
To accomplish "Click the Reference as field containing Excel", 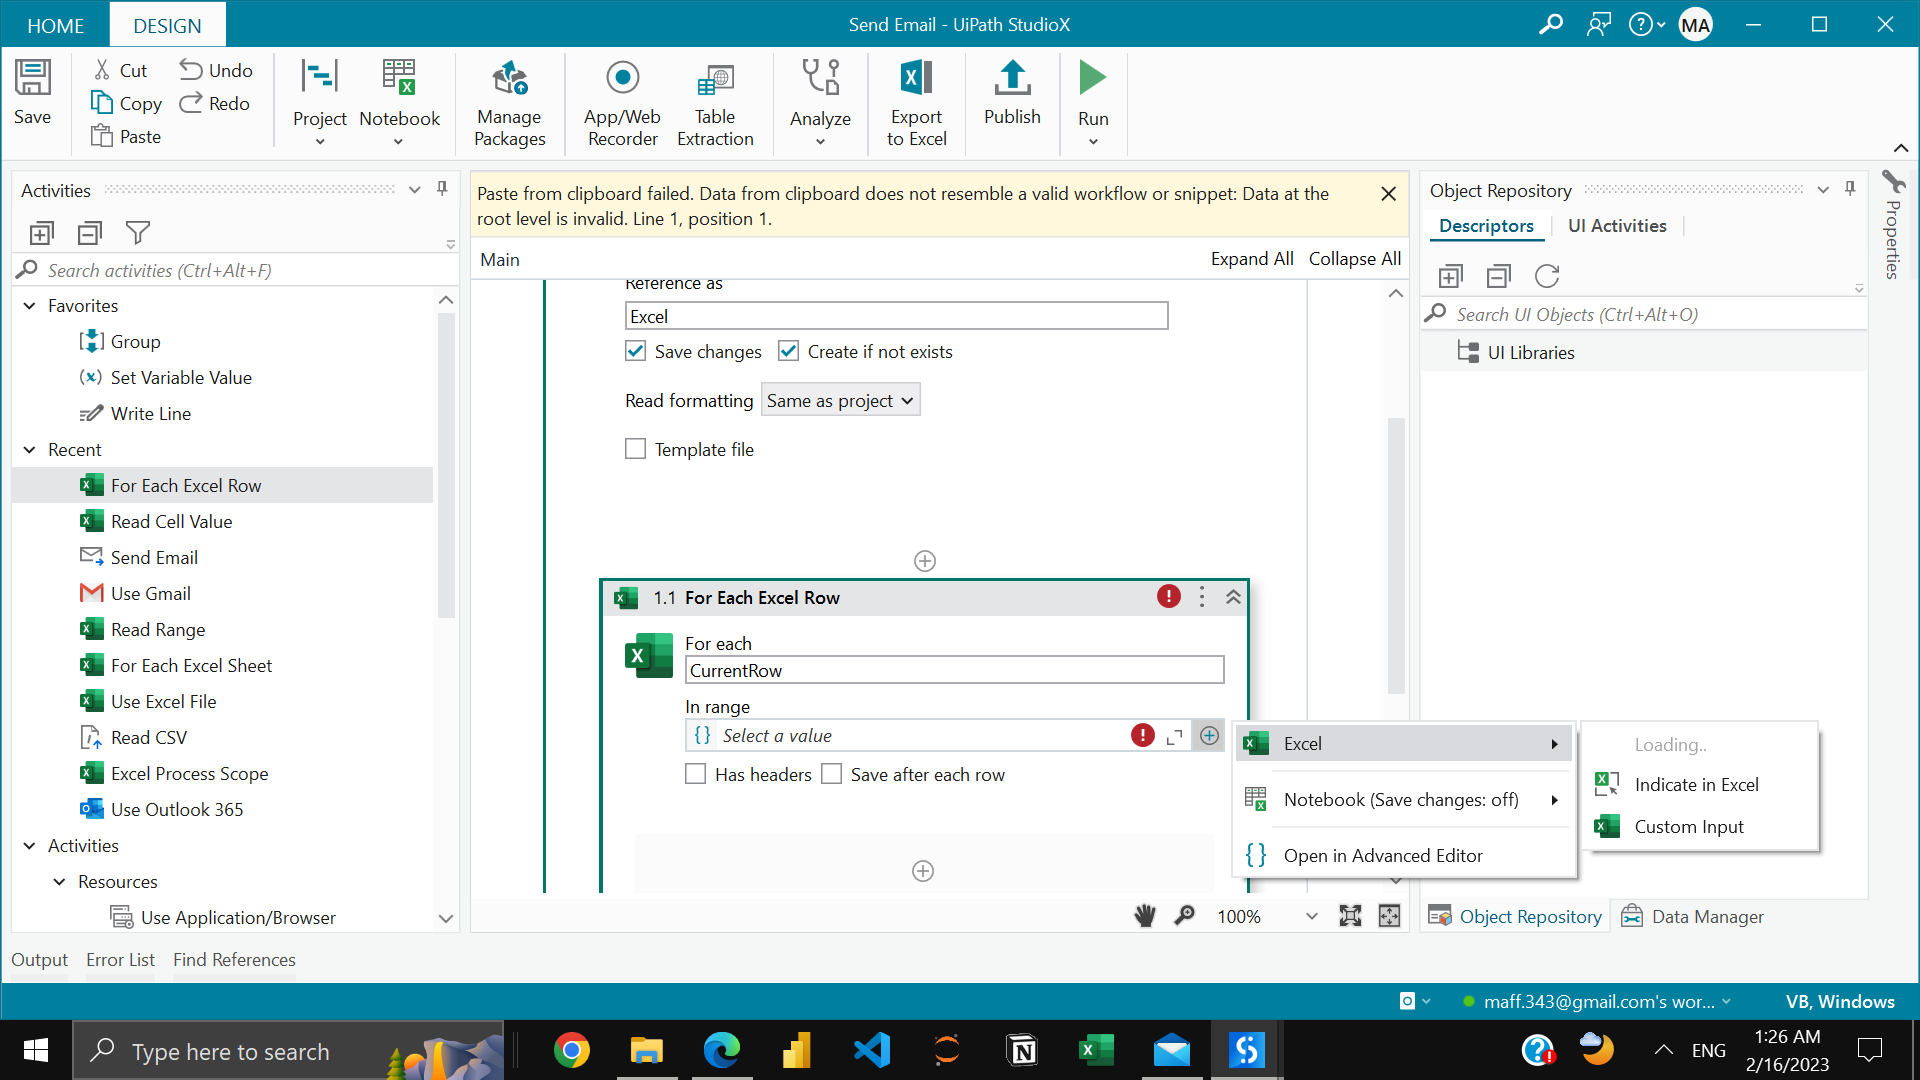I will click(896, 316).
